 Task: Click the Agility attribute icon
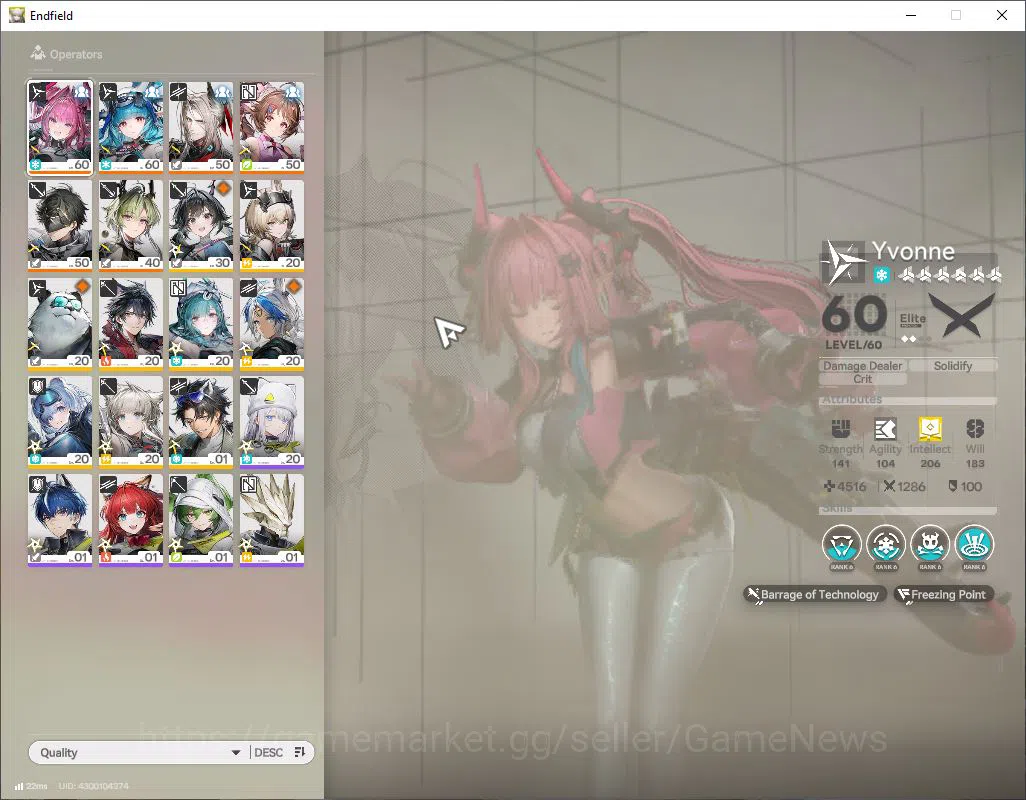click(885, 428)
